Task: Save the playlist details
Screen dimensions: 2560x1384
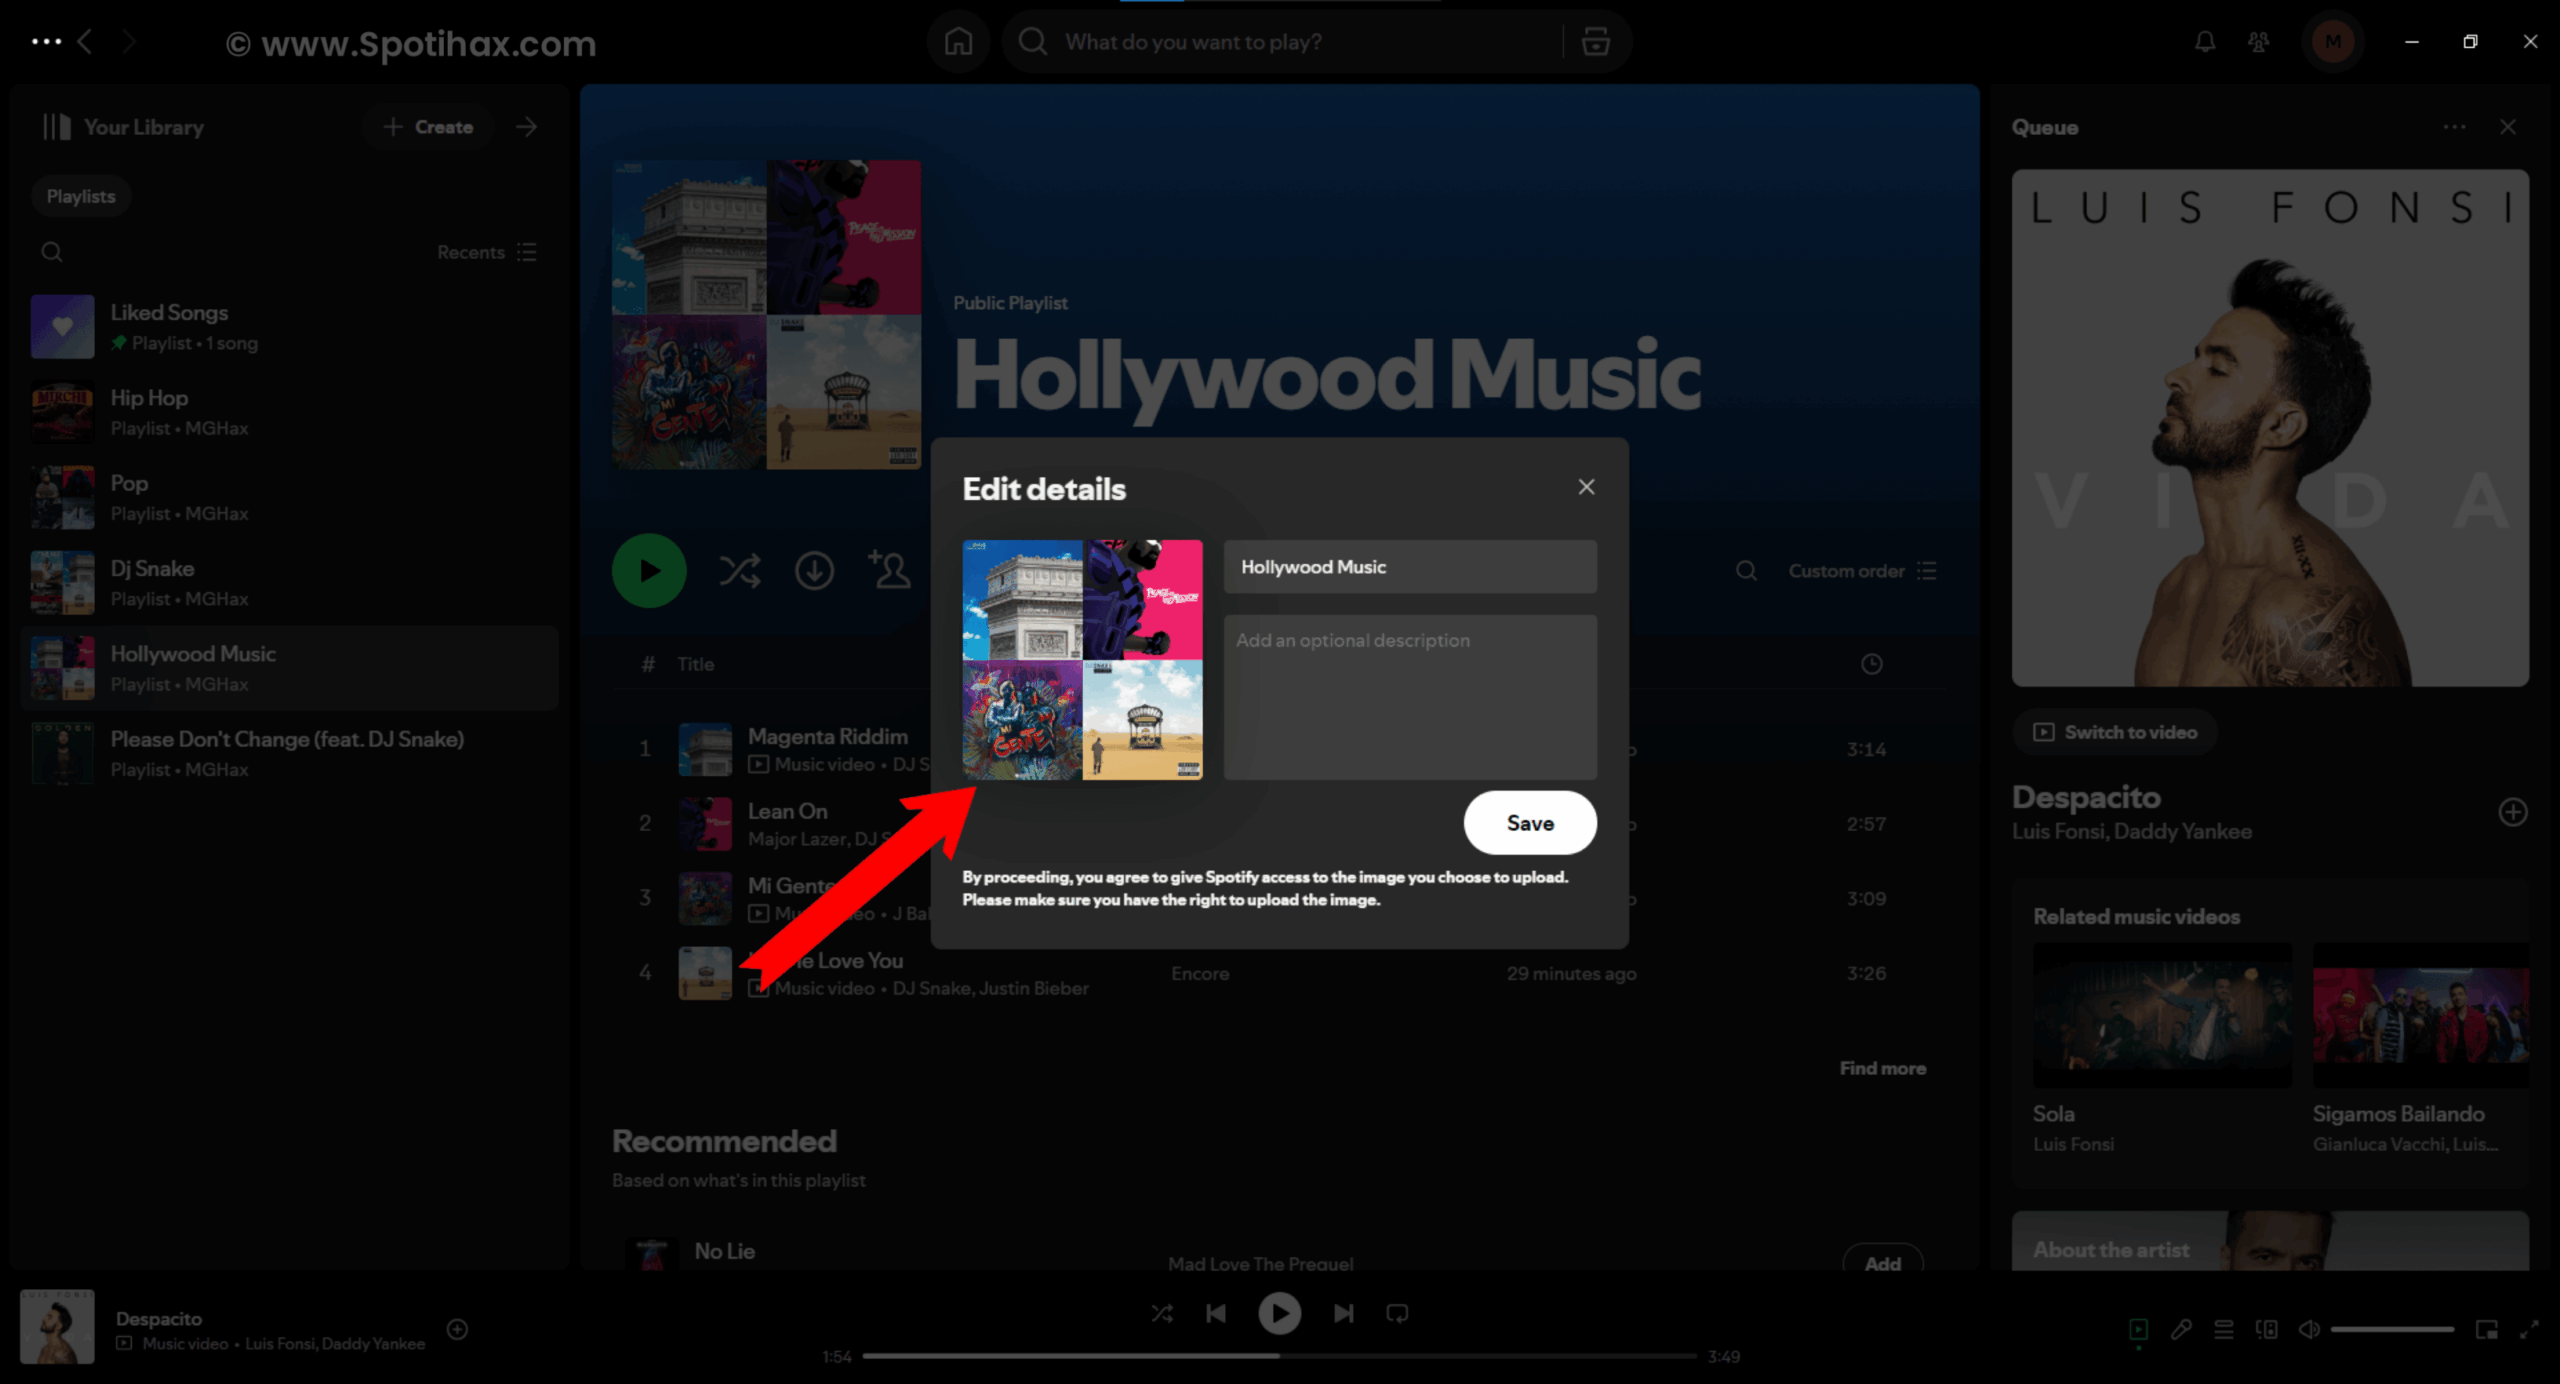Action: pyautogui.click(x=1530, y=823)
